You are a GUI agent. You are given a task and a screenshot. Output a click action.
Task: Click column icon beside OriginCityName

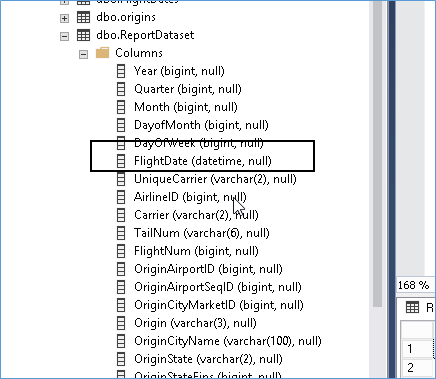coord(121,341)
